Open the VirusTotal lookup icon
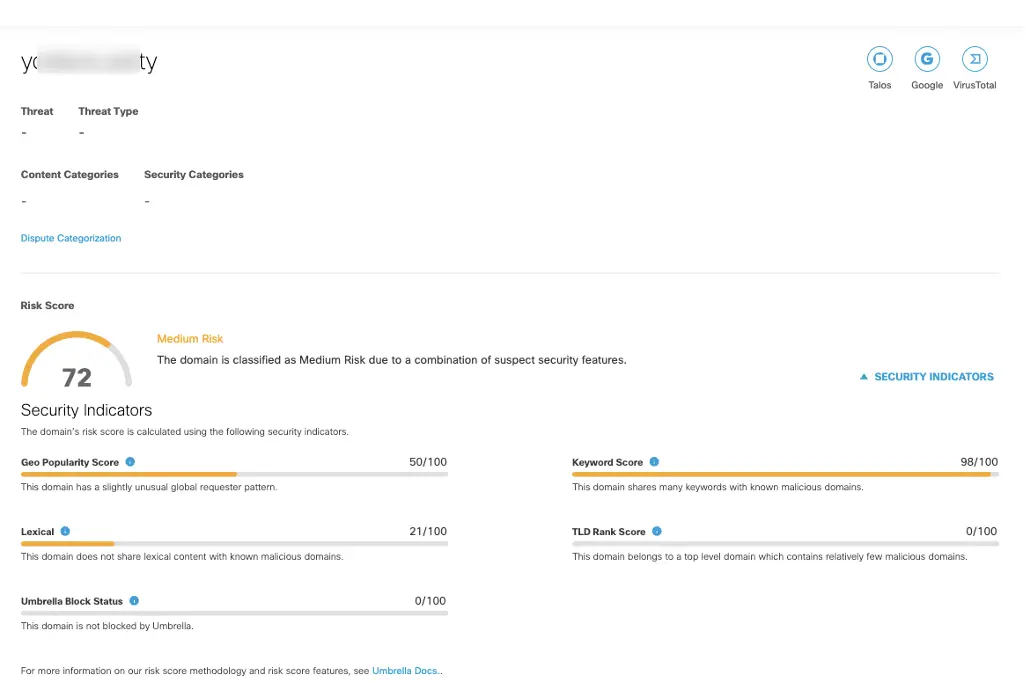Image resolution: width=1026 pixels, height=698 pixels. (x=975, y=59)
